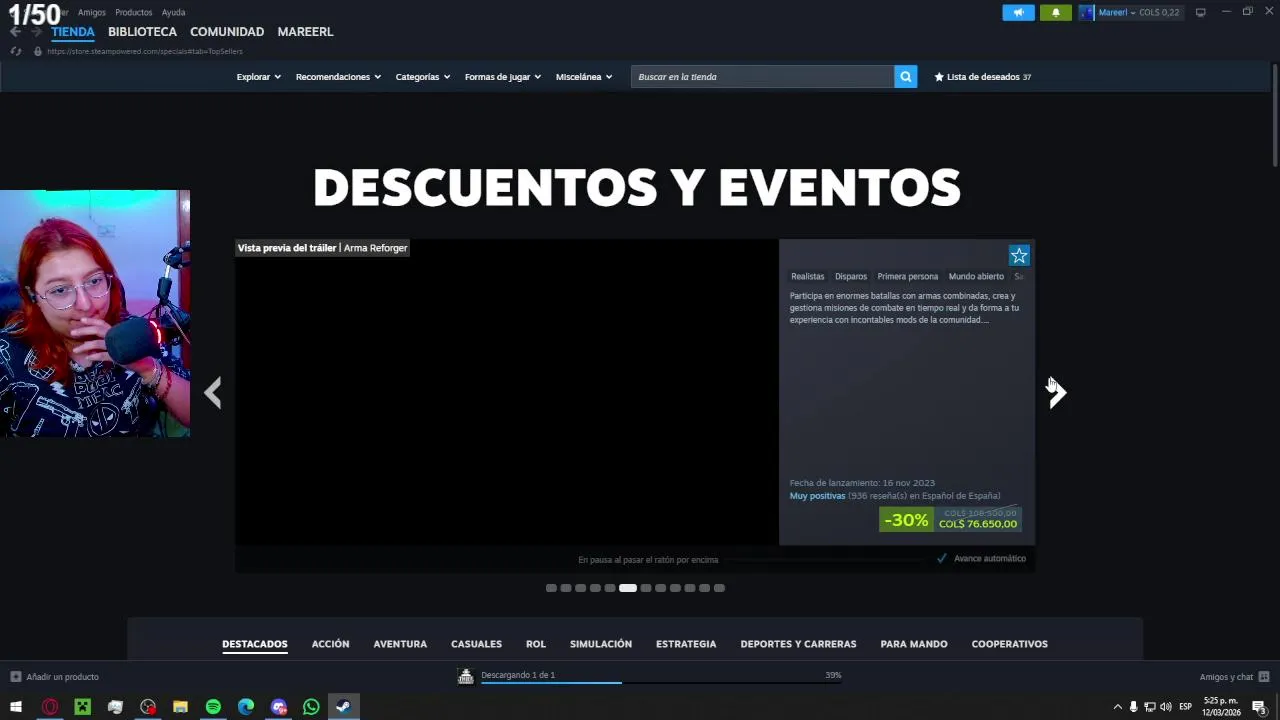Open the Productos menu

click(134, 13)
